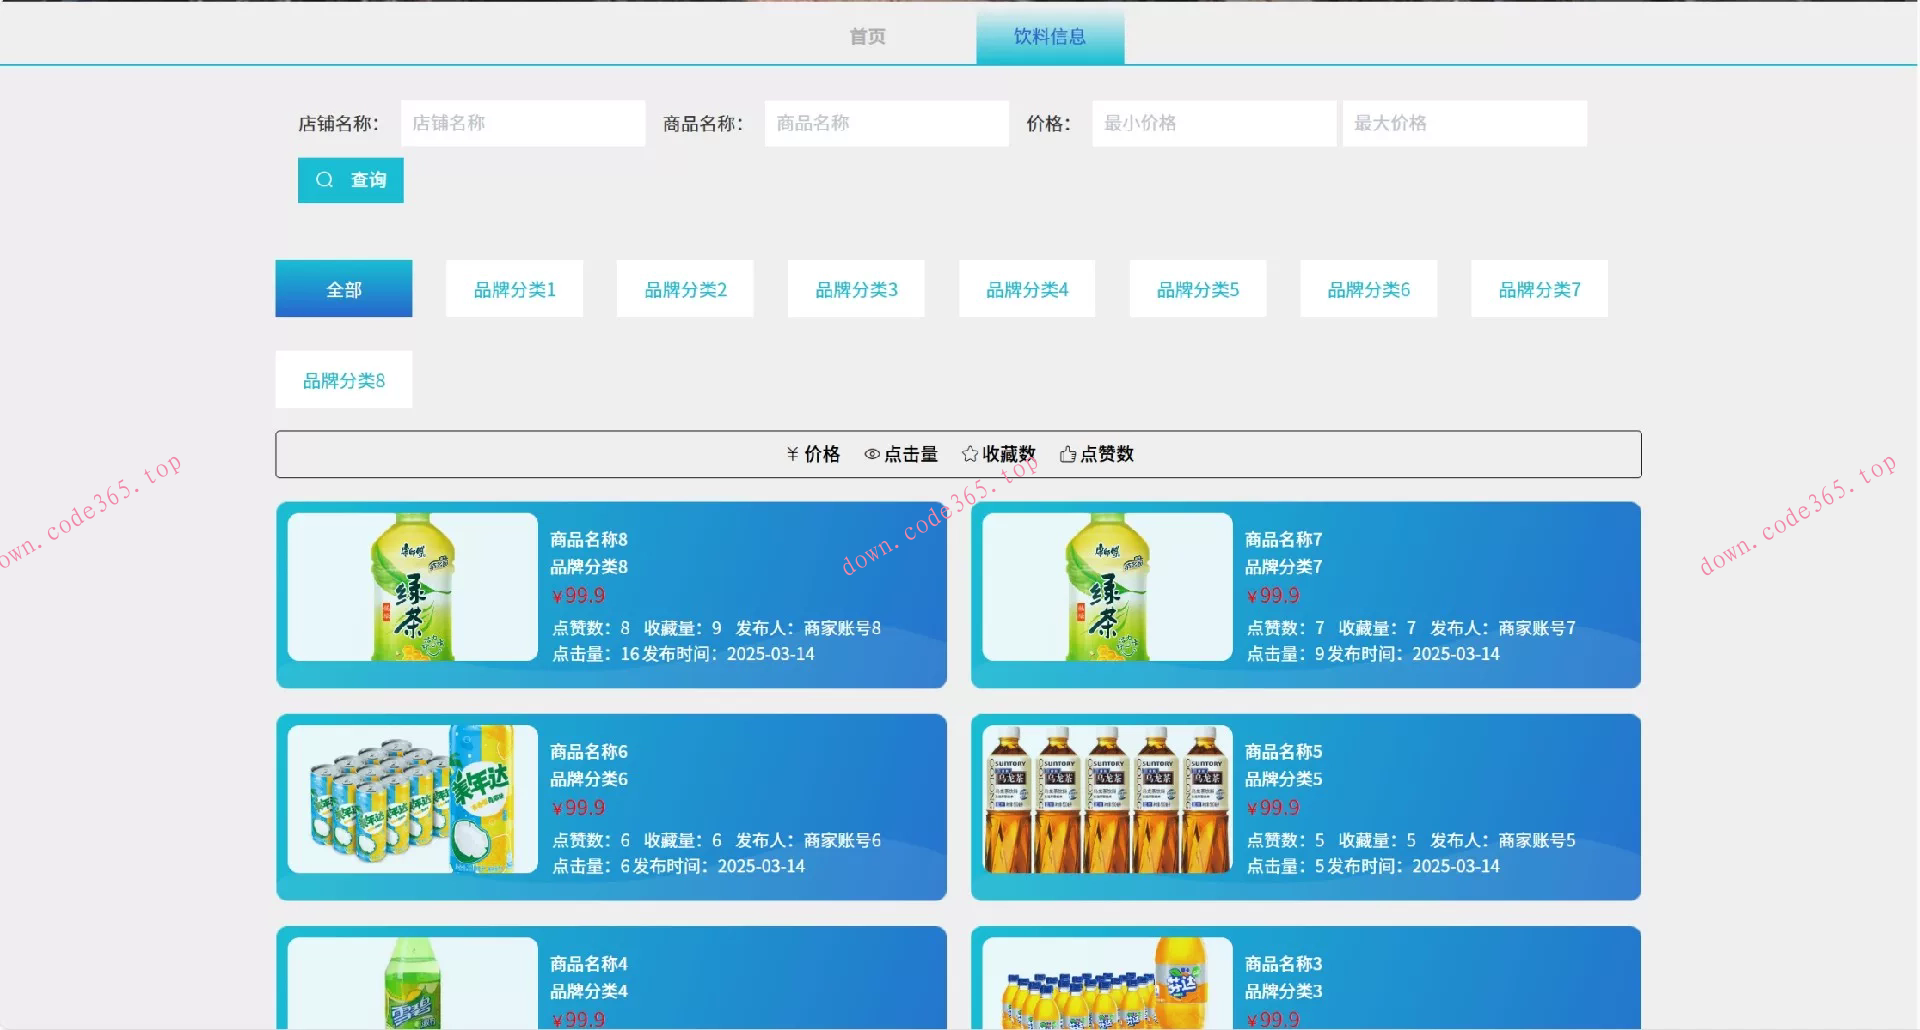Click the 最大价格 maximum price field
The image size is (1920, 1030).
coord(1465,123)
